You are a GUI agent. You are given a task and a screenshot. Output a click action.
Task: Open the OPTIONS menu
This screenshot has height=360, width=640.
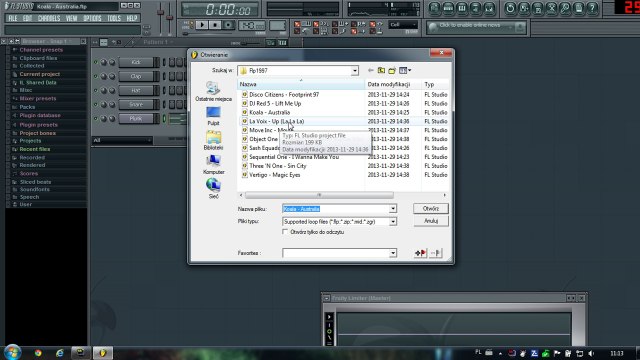[x=92, y=18]
